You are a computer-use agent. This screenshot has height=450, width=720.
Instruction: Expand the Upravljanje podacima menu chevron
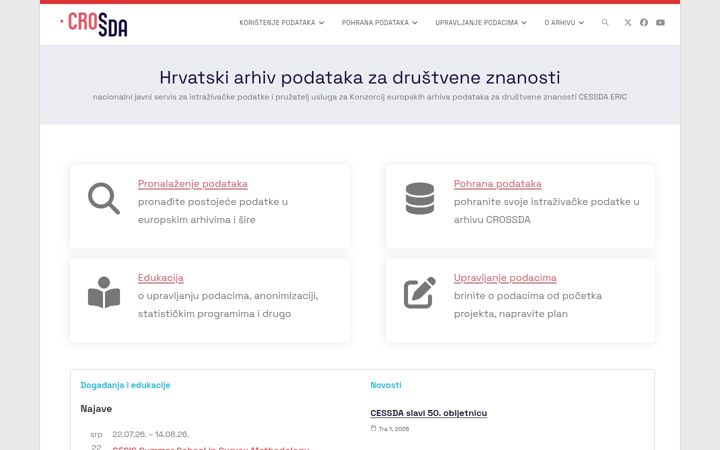pos(524,22)
